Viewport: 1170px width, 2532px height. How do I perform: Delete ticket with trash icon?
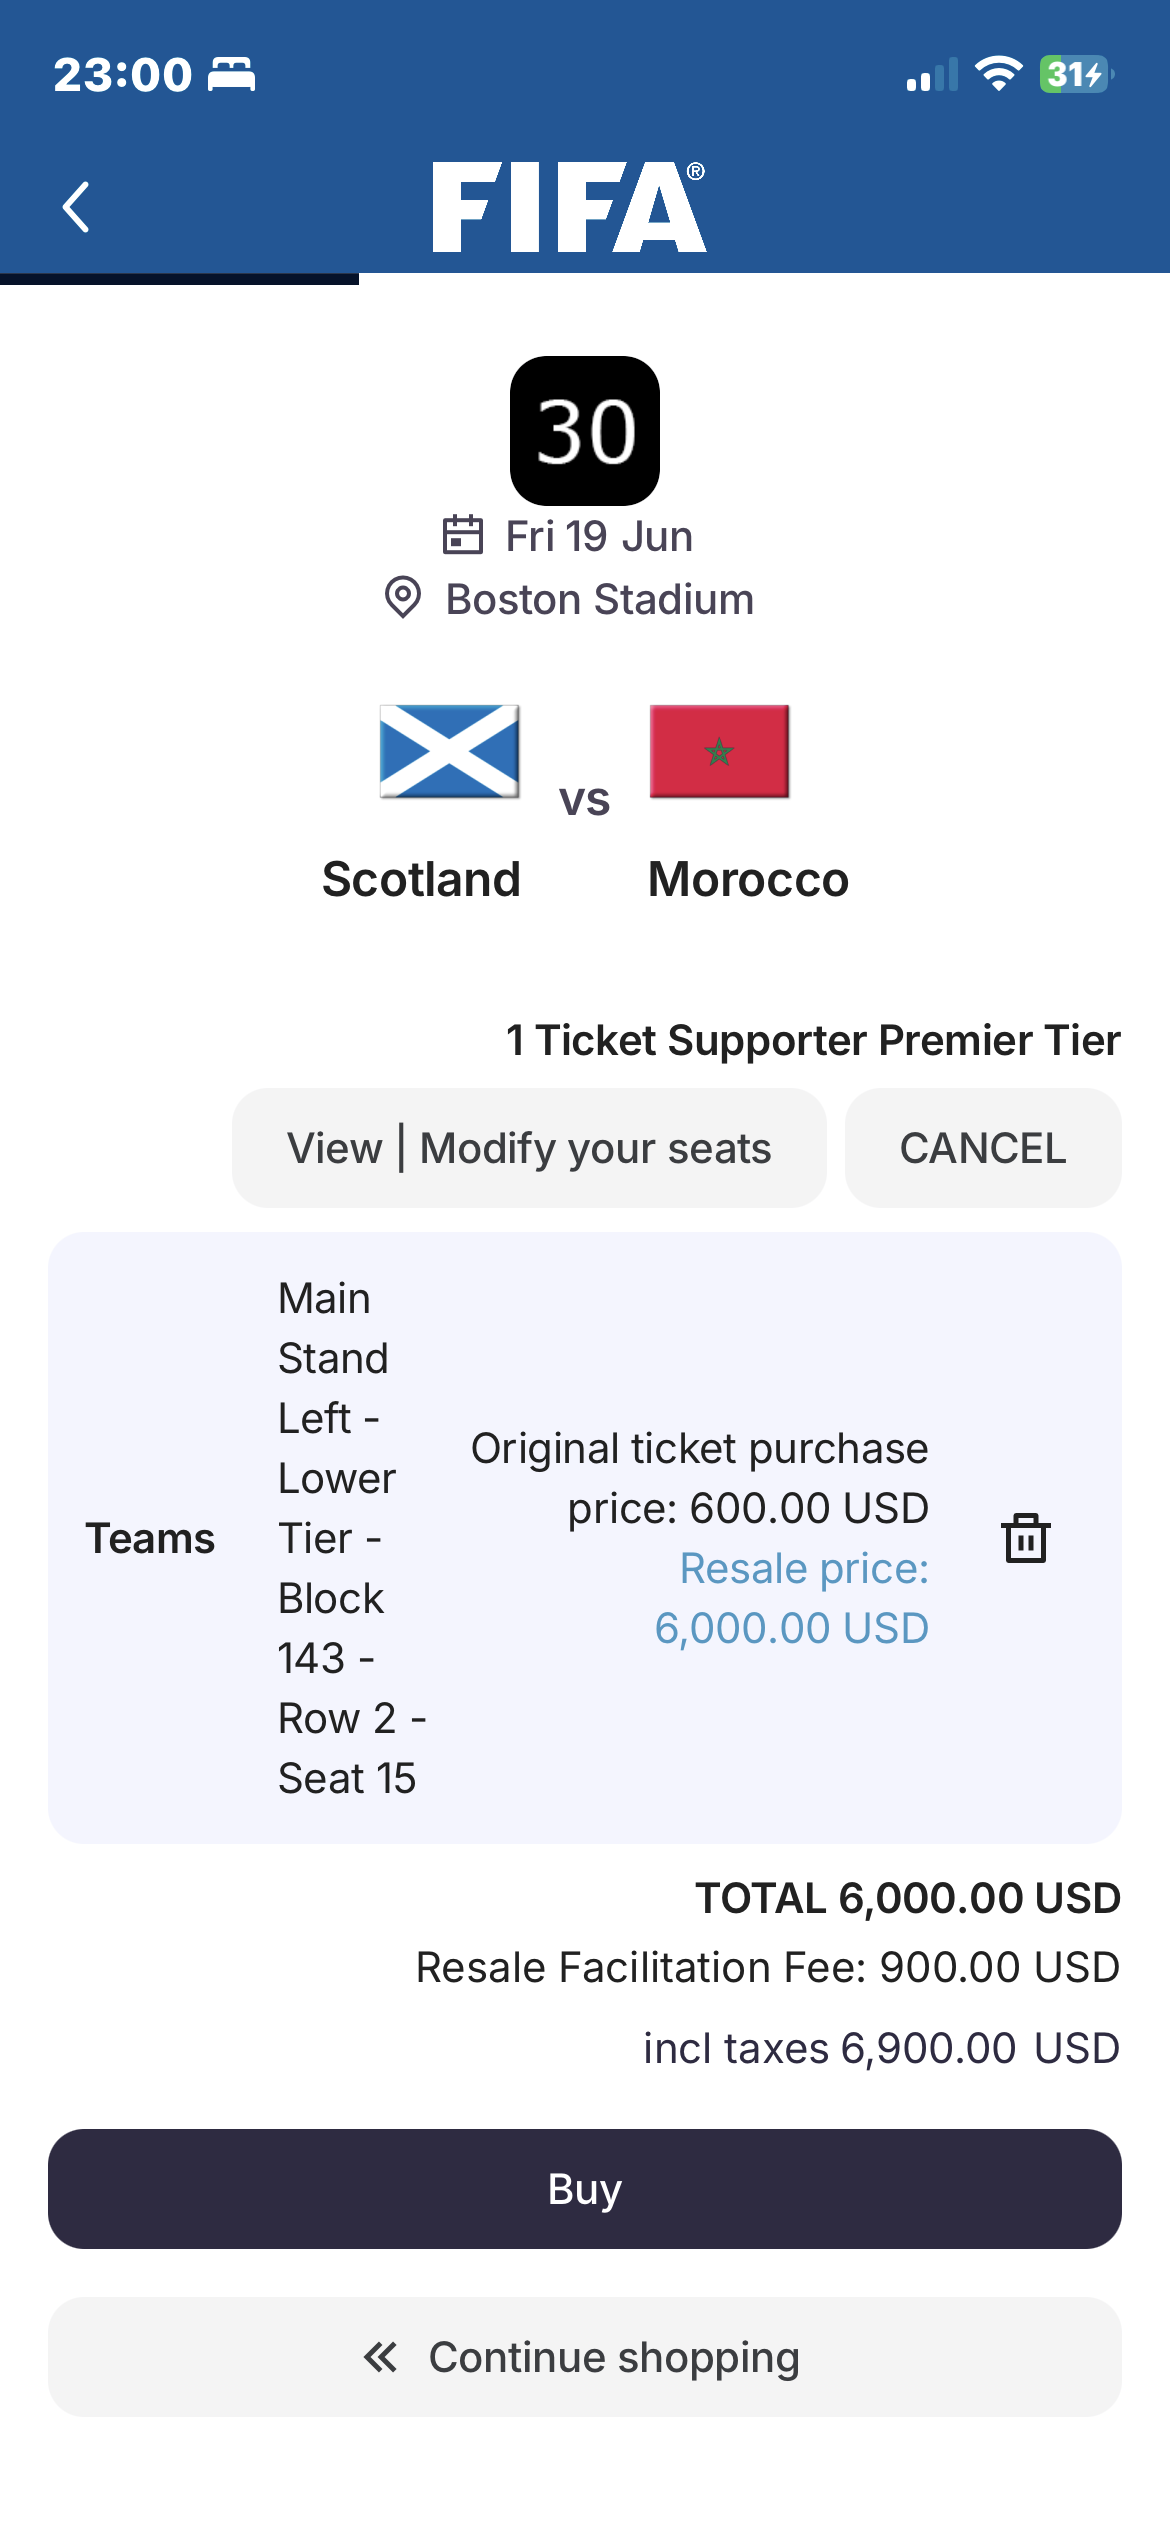(x=1026, y=1537)
